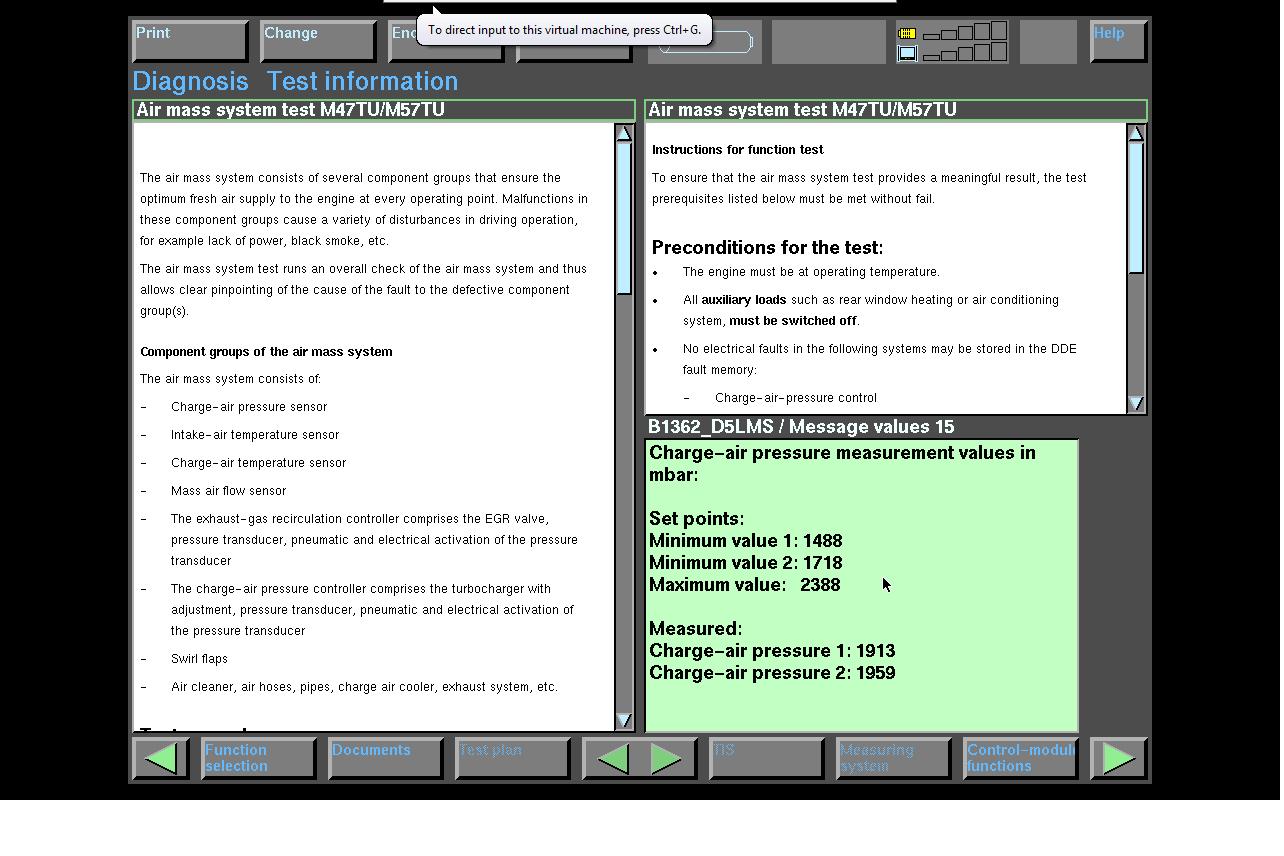Click 'Air cleaner, air hoses, pipes' list item
Screen dimensions: 1284x856
tap(364, 687)
